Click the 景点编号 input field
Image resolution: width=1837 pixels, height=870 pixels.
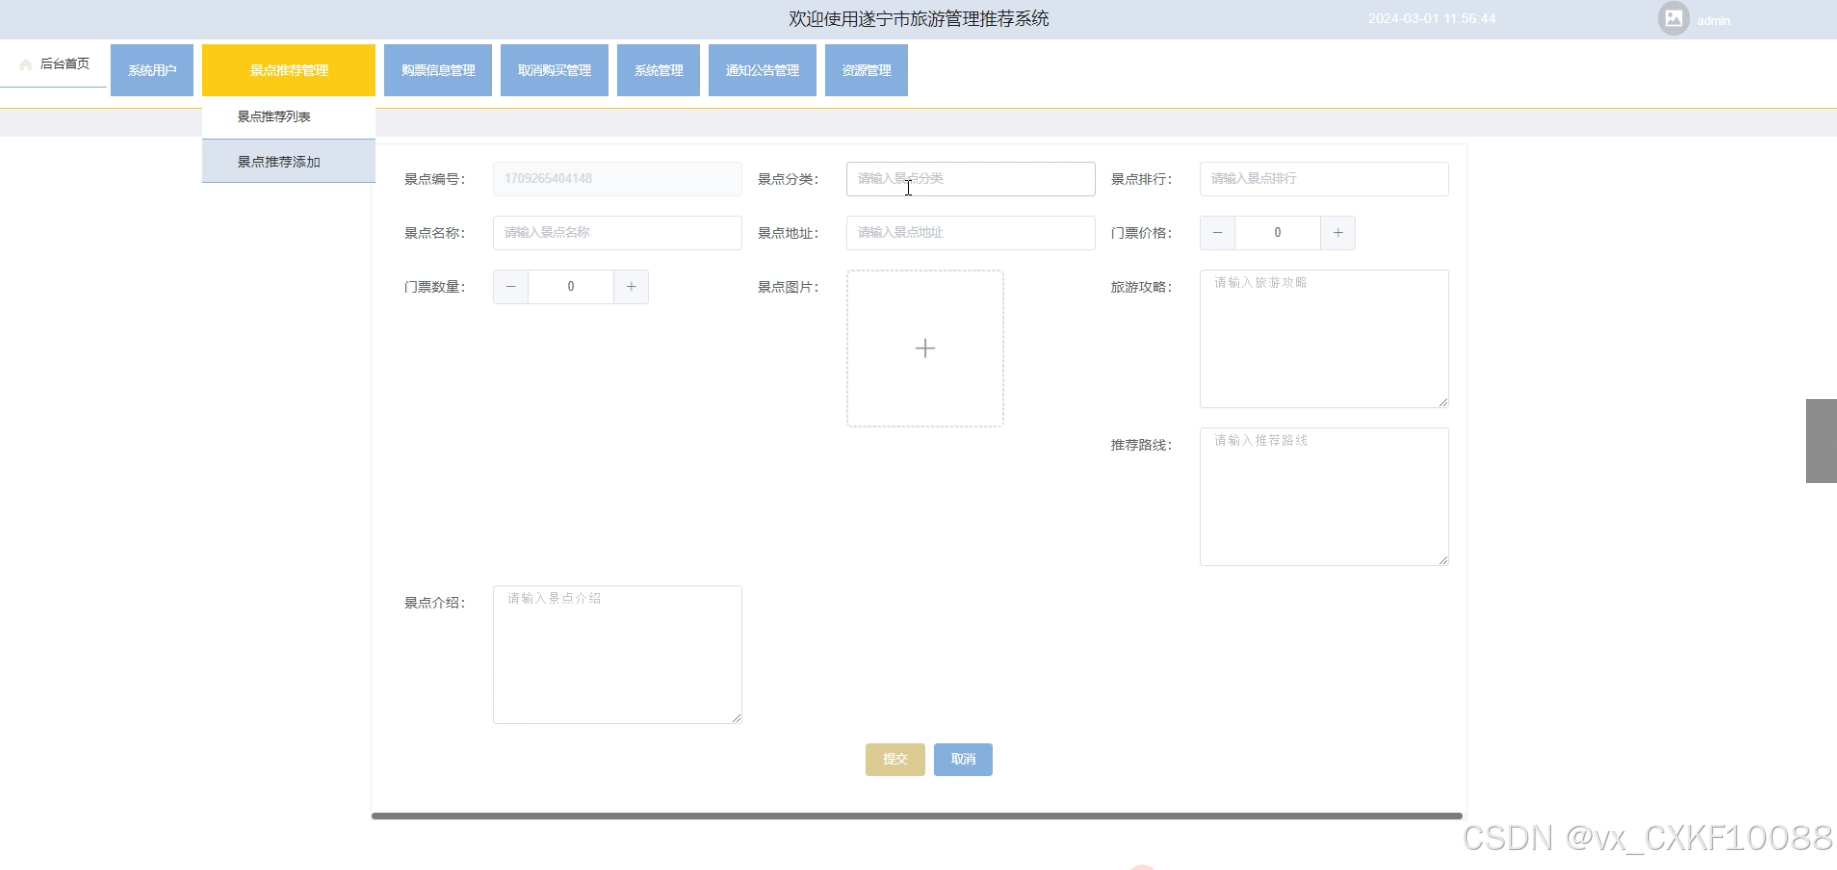pos(617,179)
